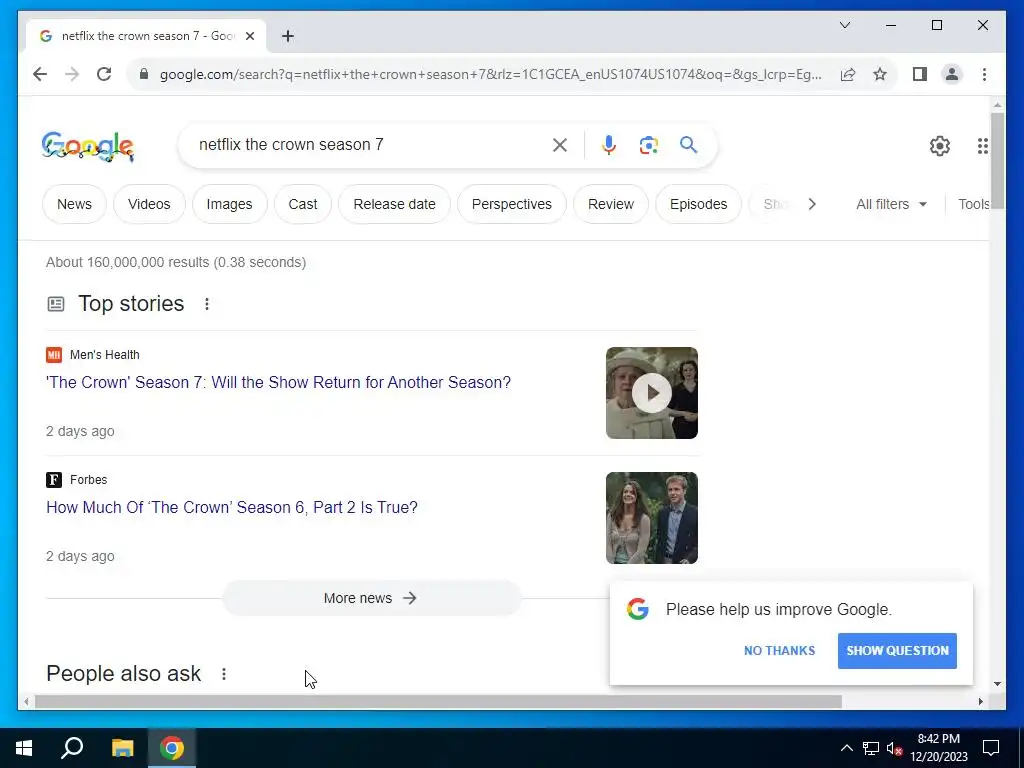Open search Tools

(x=973, y=204)
